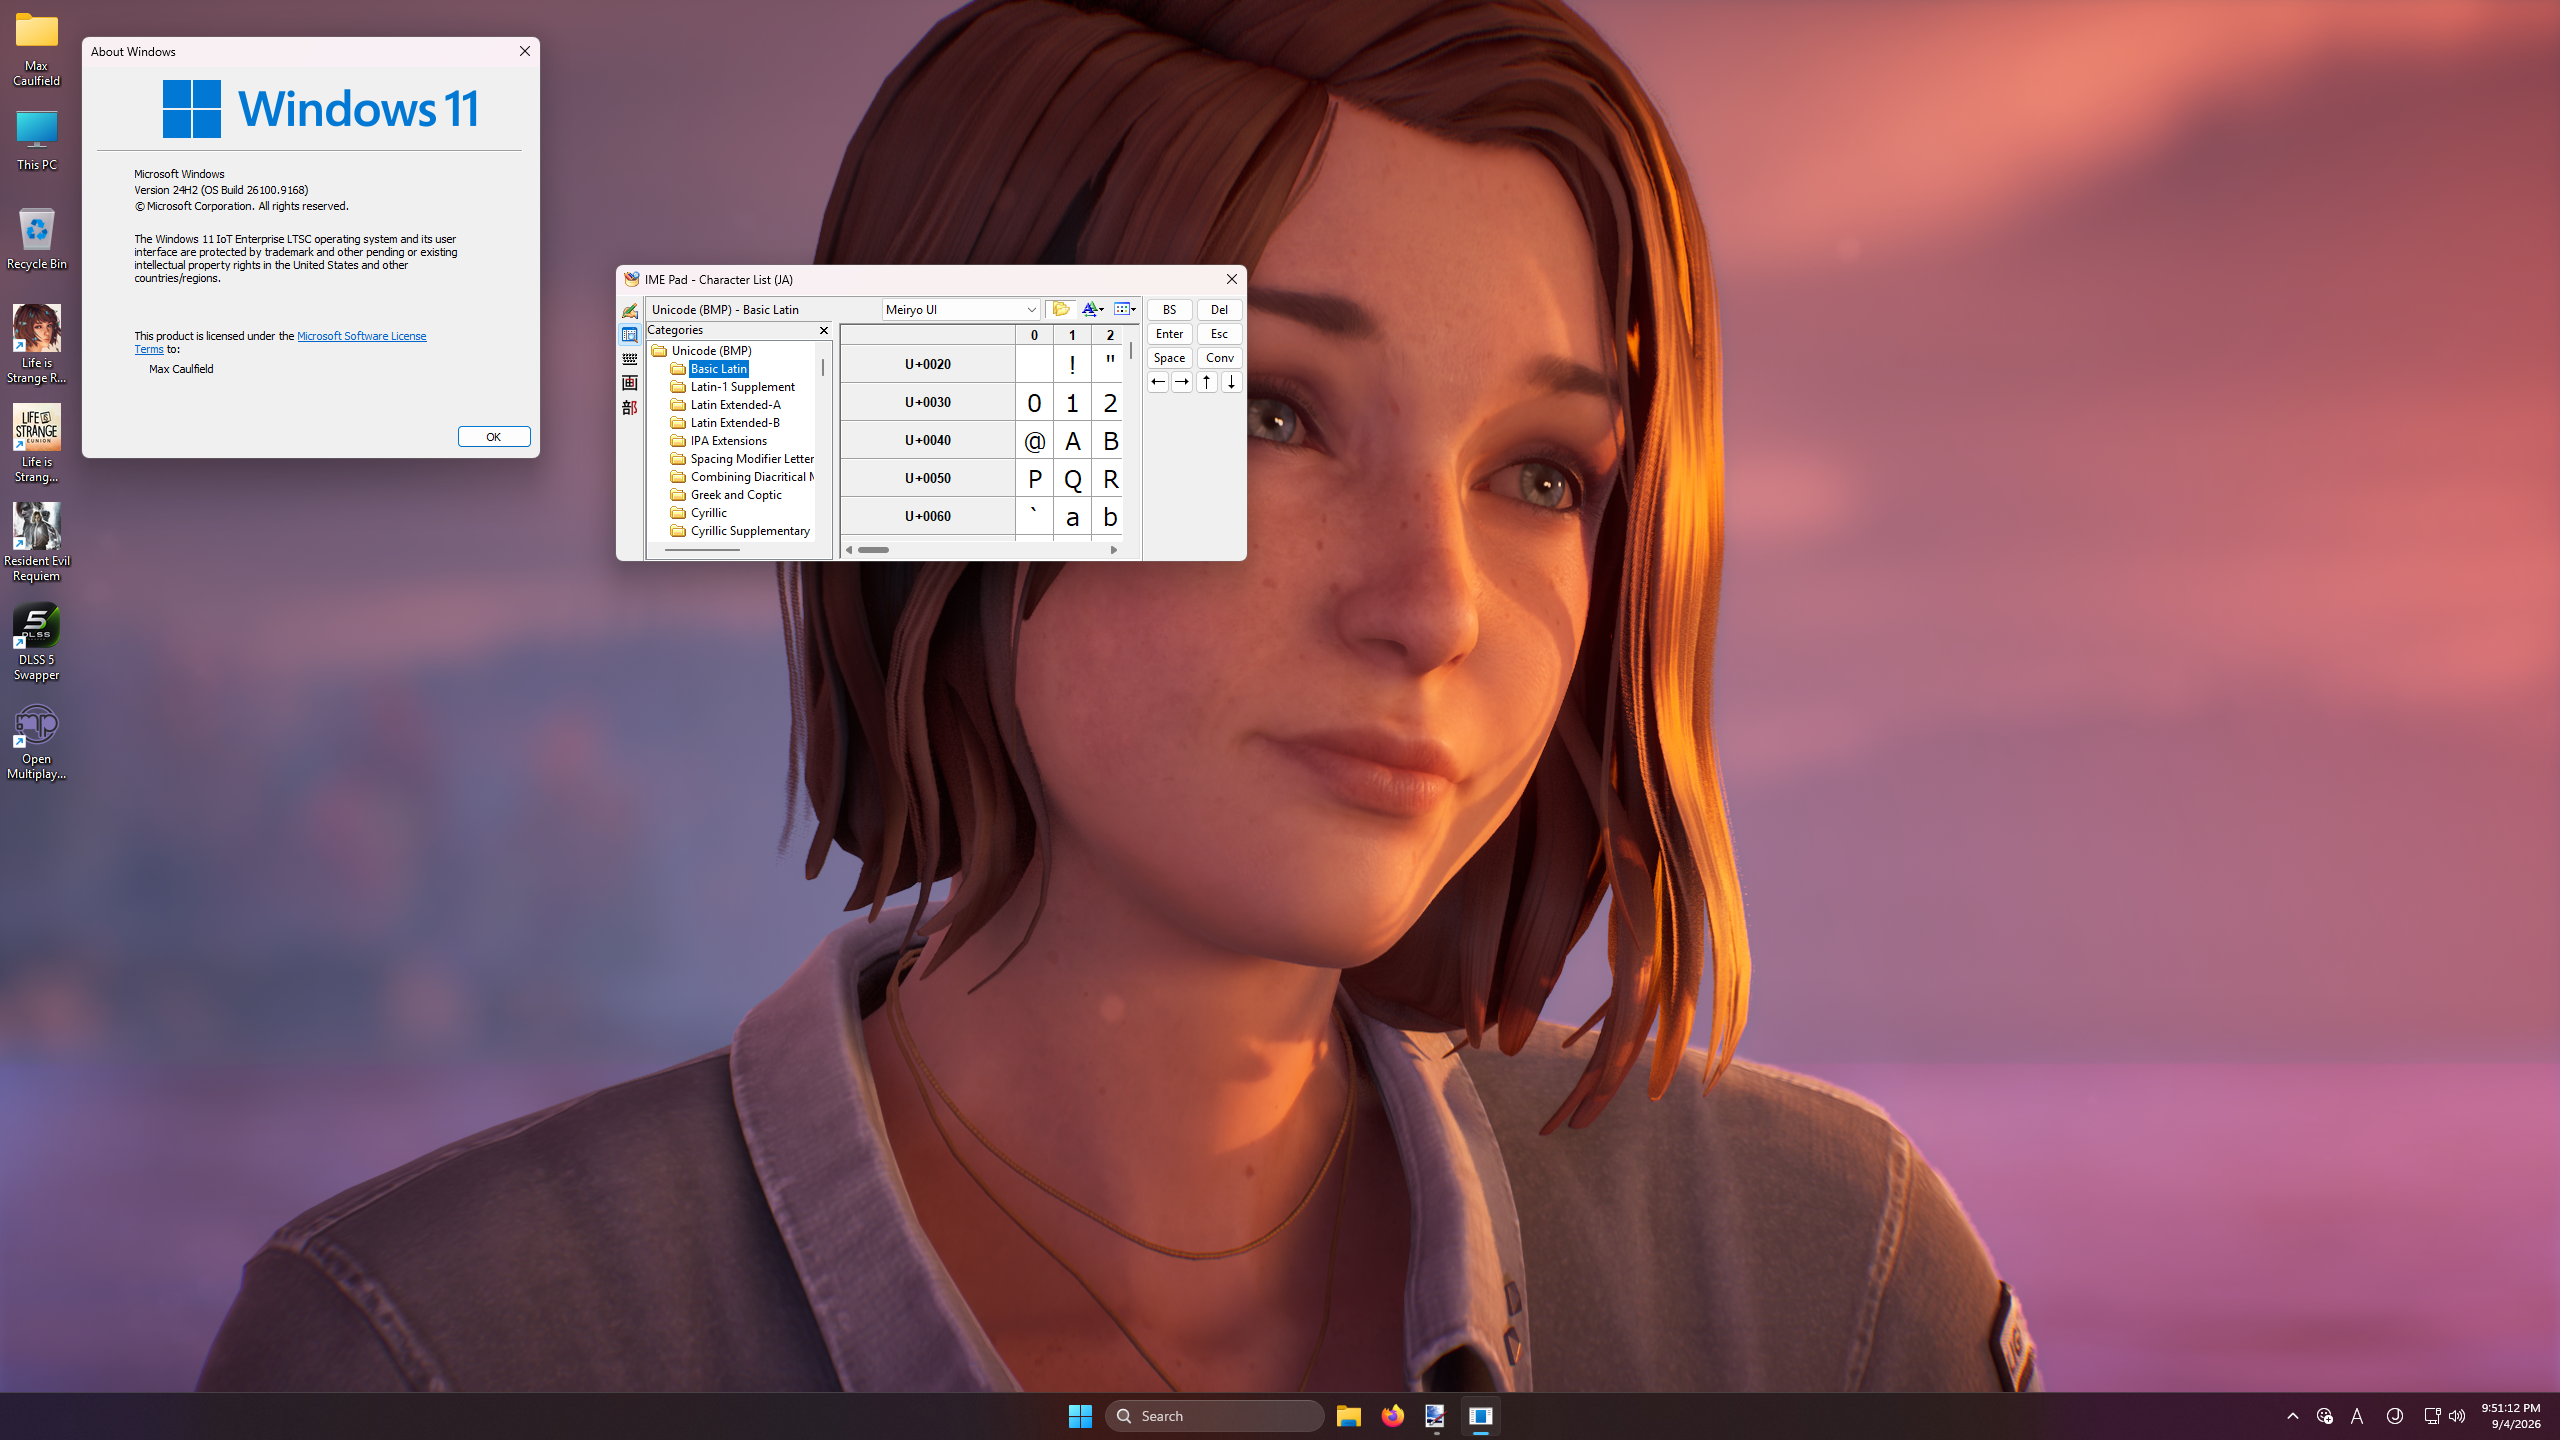This screenshot has width=2560, height=1440.
Task: Insert the capital Q character
Action: (x=1072, y=478)
